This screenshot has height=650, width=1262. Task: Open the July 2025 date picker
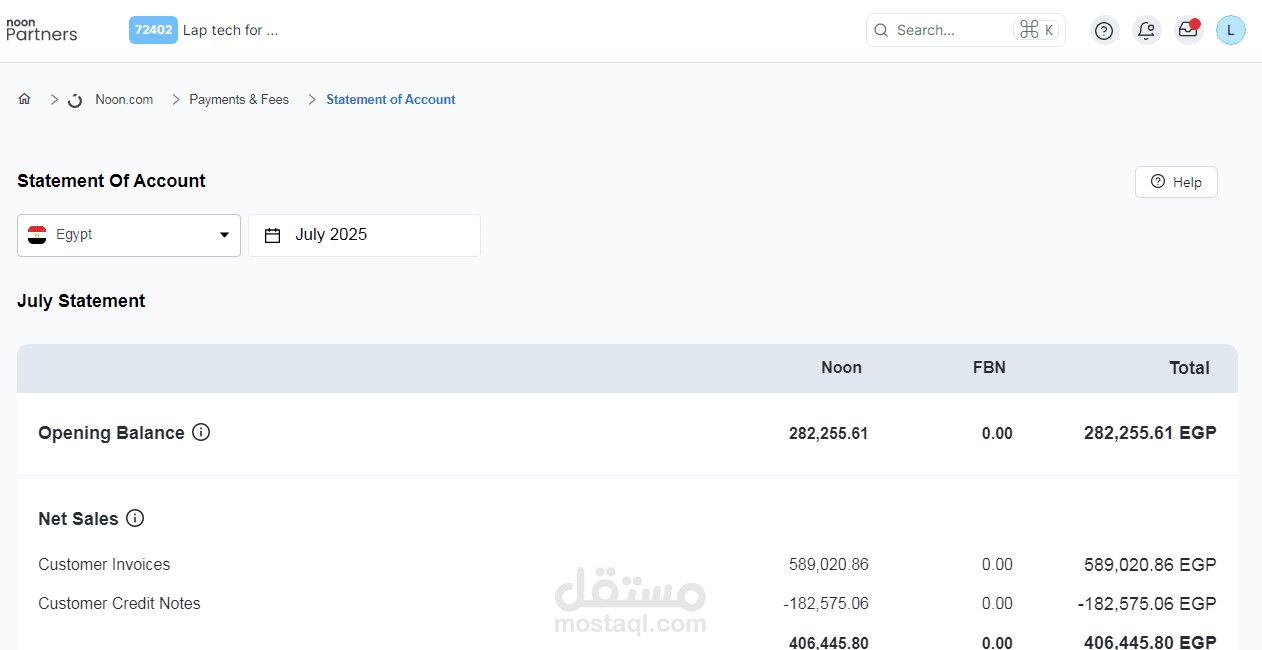[364, 235]
